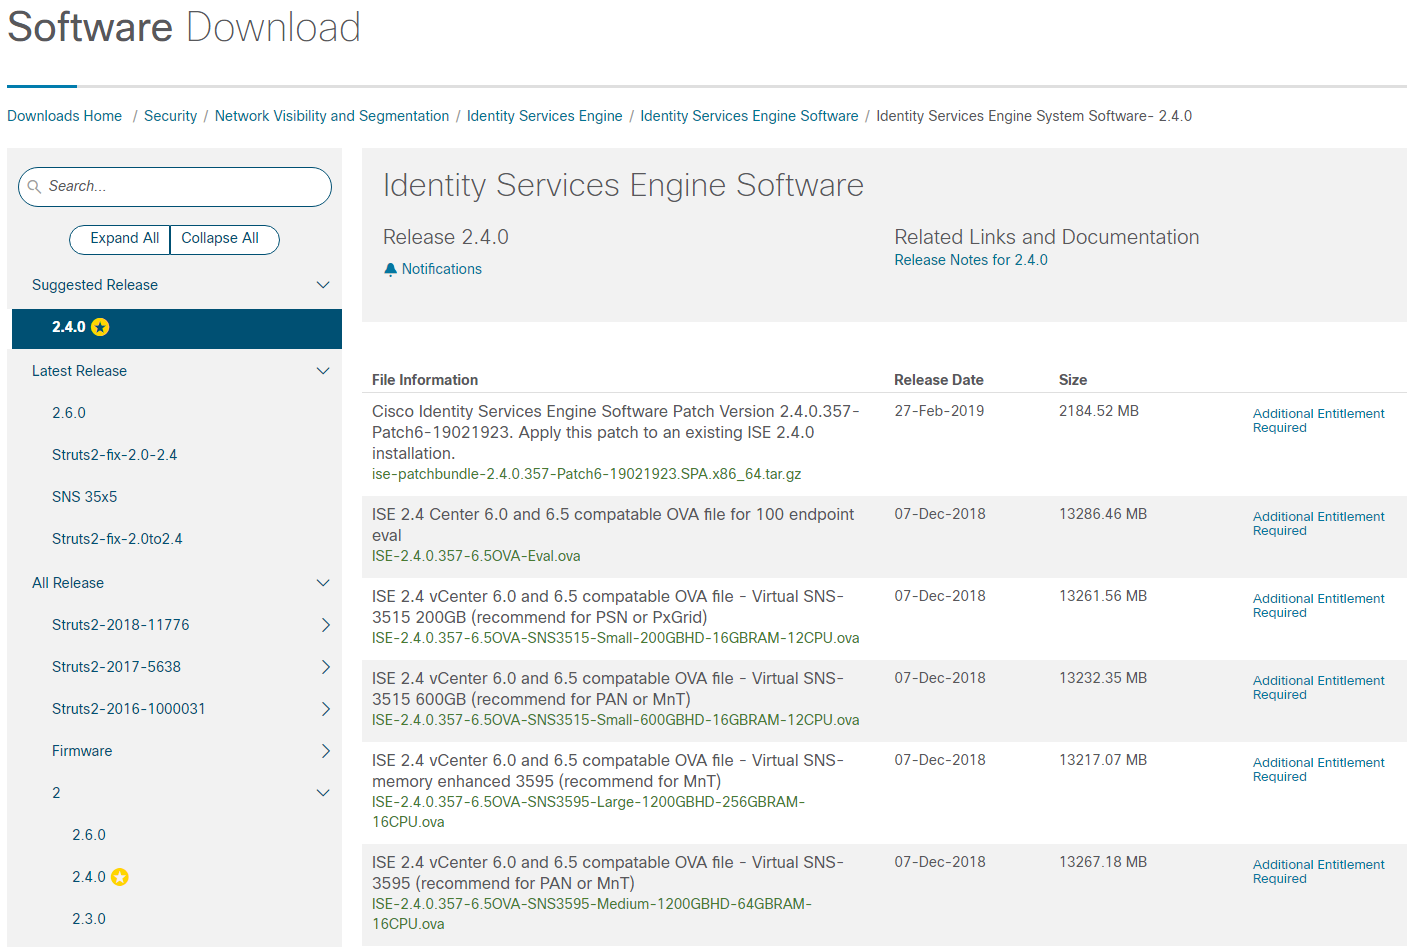Navigate to Downloads Home breadcrumb

point(64,115)
